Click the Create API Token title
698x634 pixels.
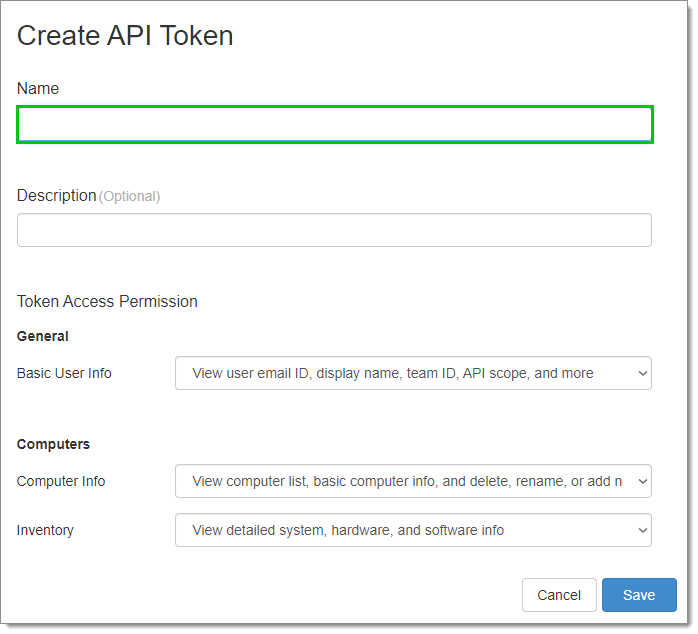pos(125,36)
